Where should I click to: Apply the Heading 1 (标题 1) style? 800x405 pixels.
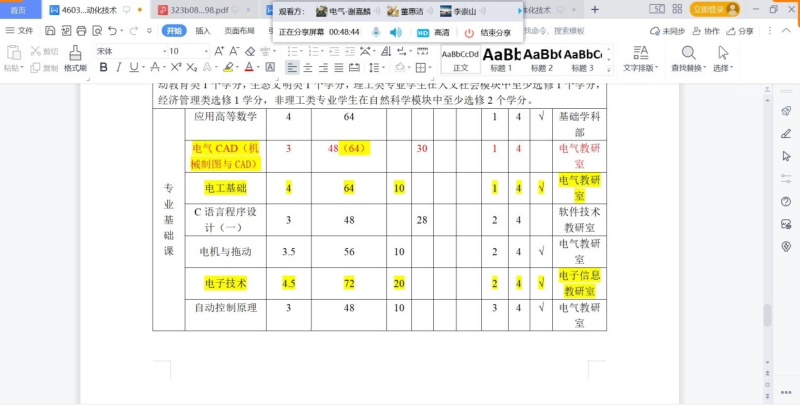click(500, 58)
